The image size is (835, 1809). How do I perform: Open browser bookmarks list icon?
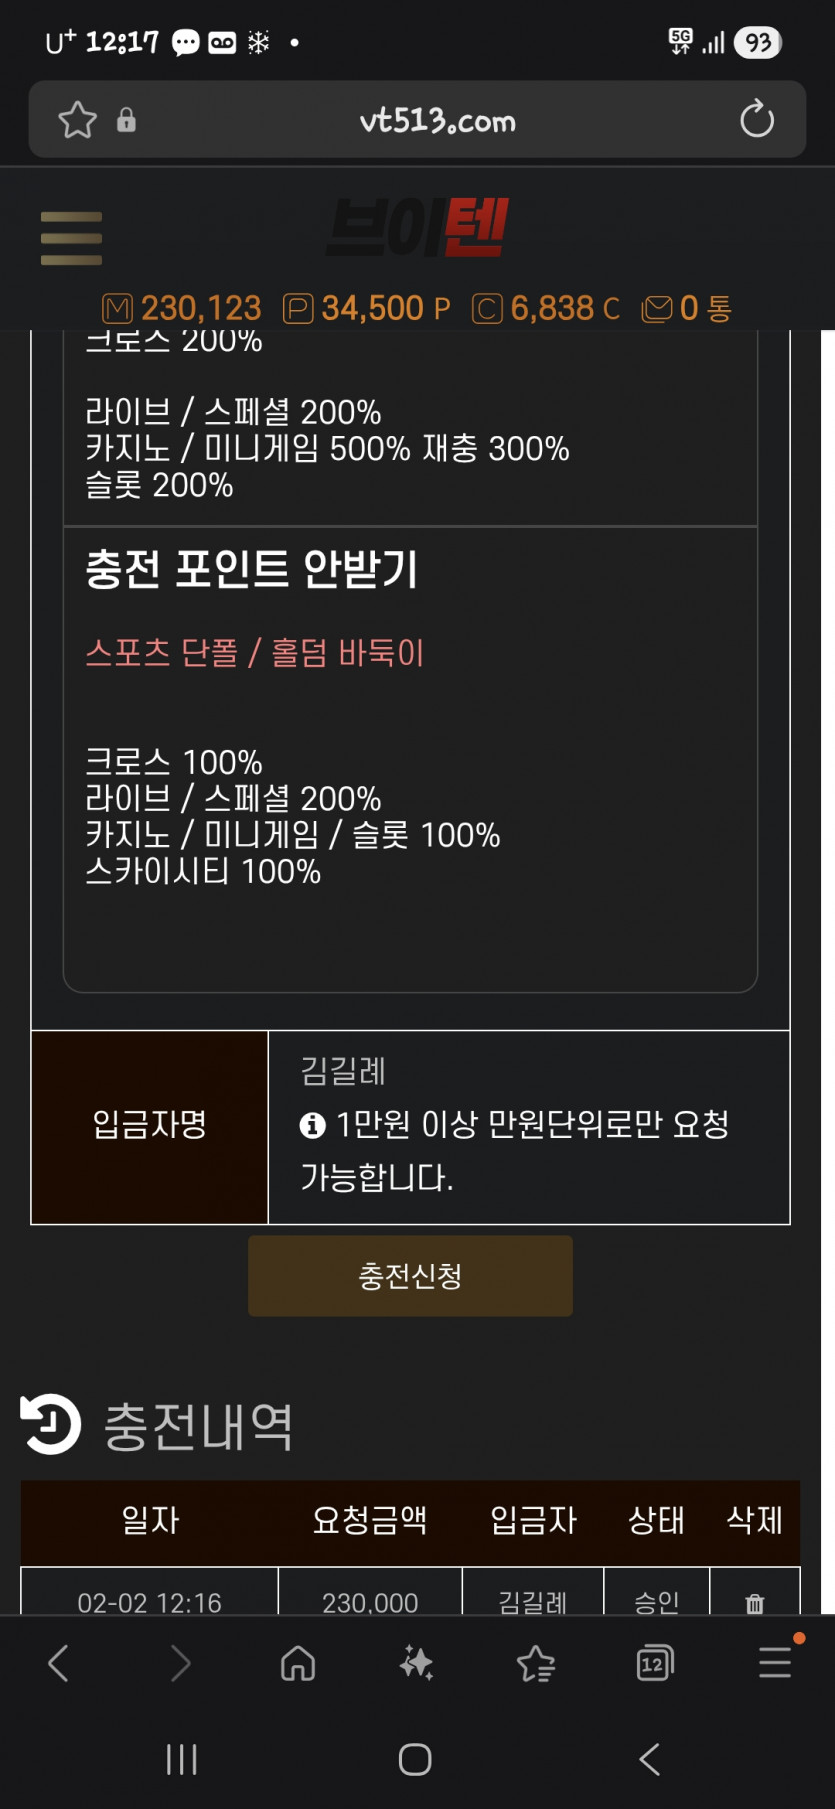536,1664
